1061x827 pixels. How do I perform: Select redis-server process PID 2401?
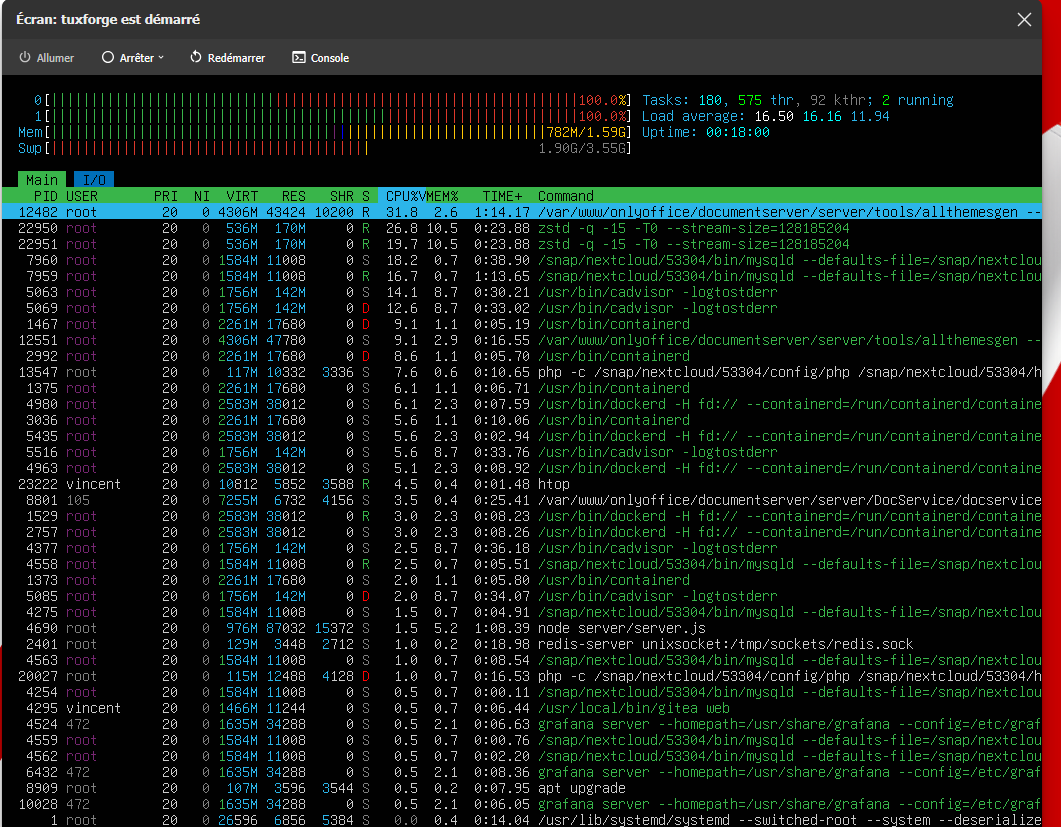522,644
